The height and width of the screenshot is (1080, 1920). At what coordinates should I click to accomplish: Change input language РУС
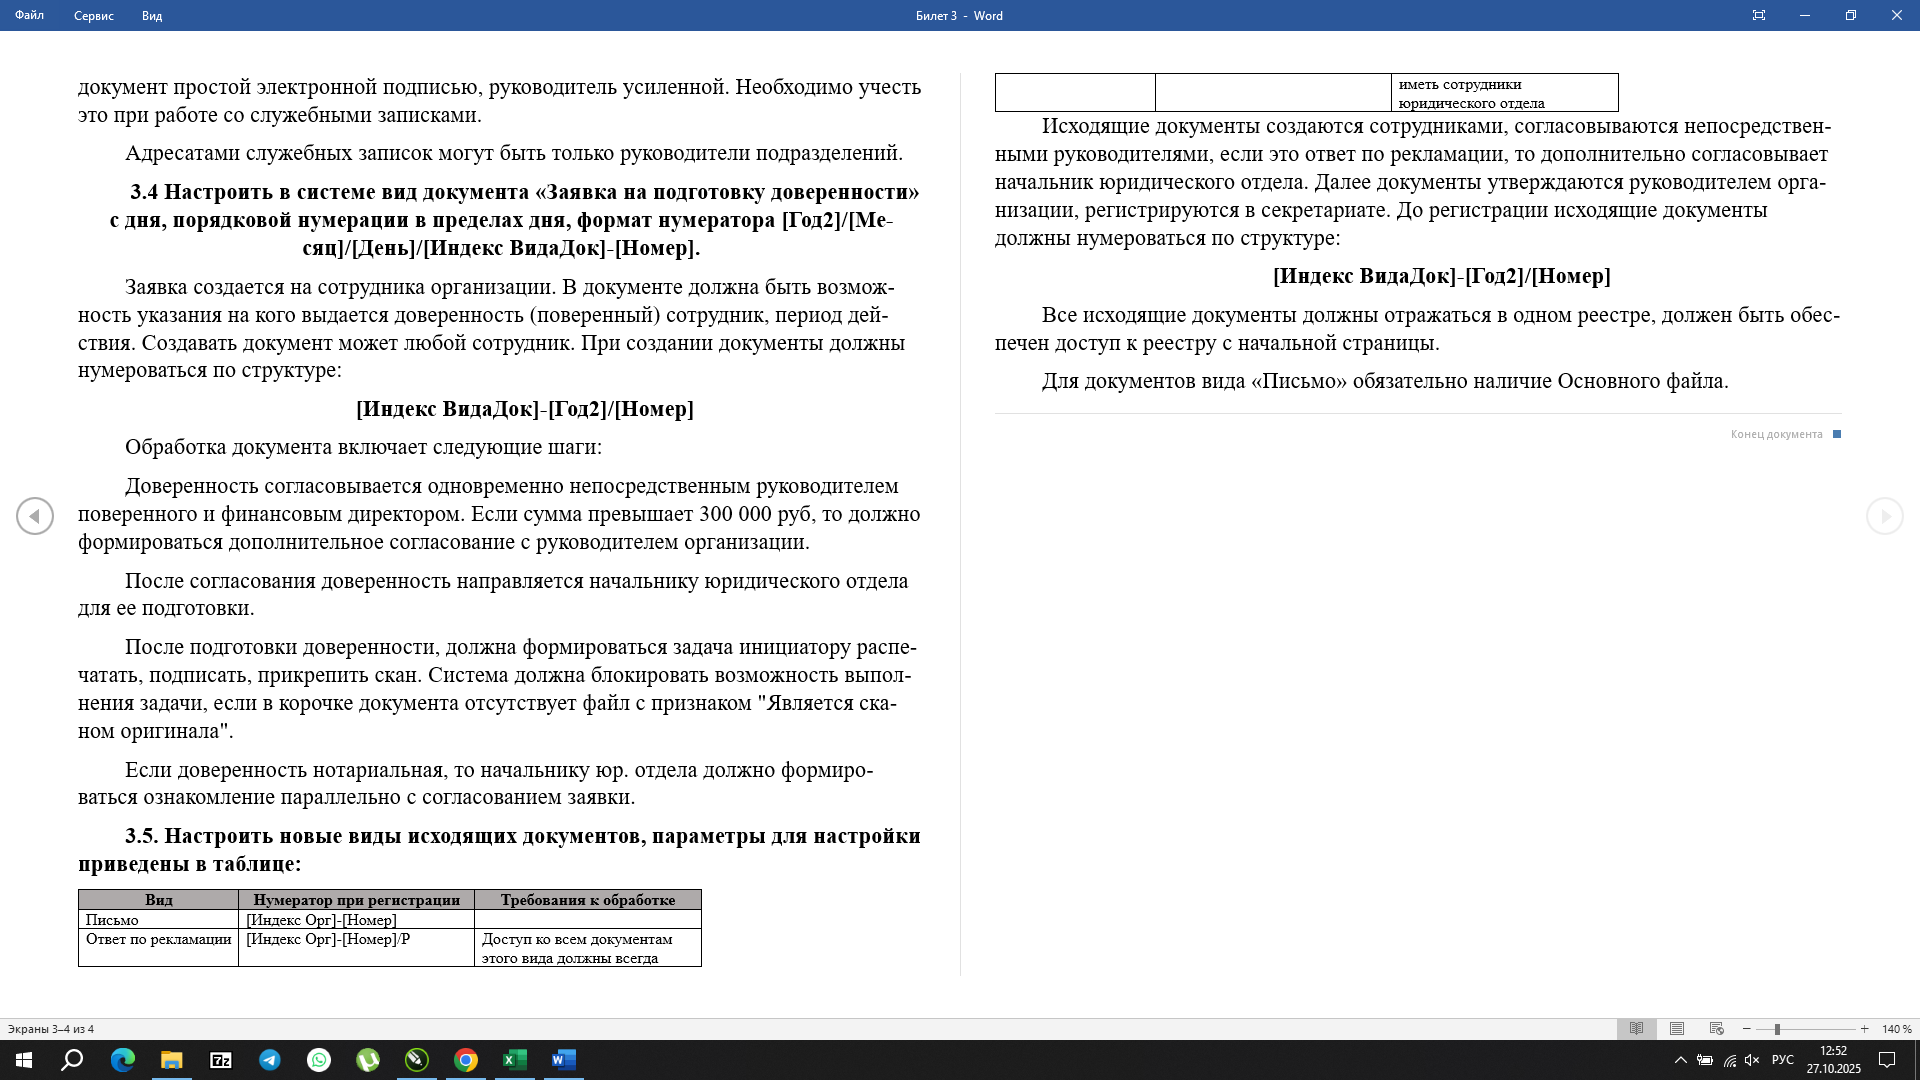point(1783,1060)
